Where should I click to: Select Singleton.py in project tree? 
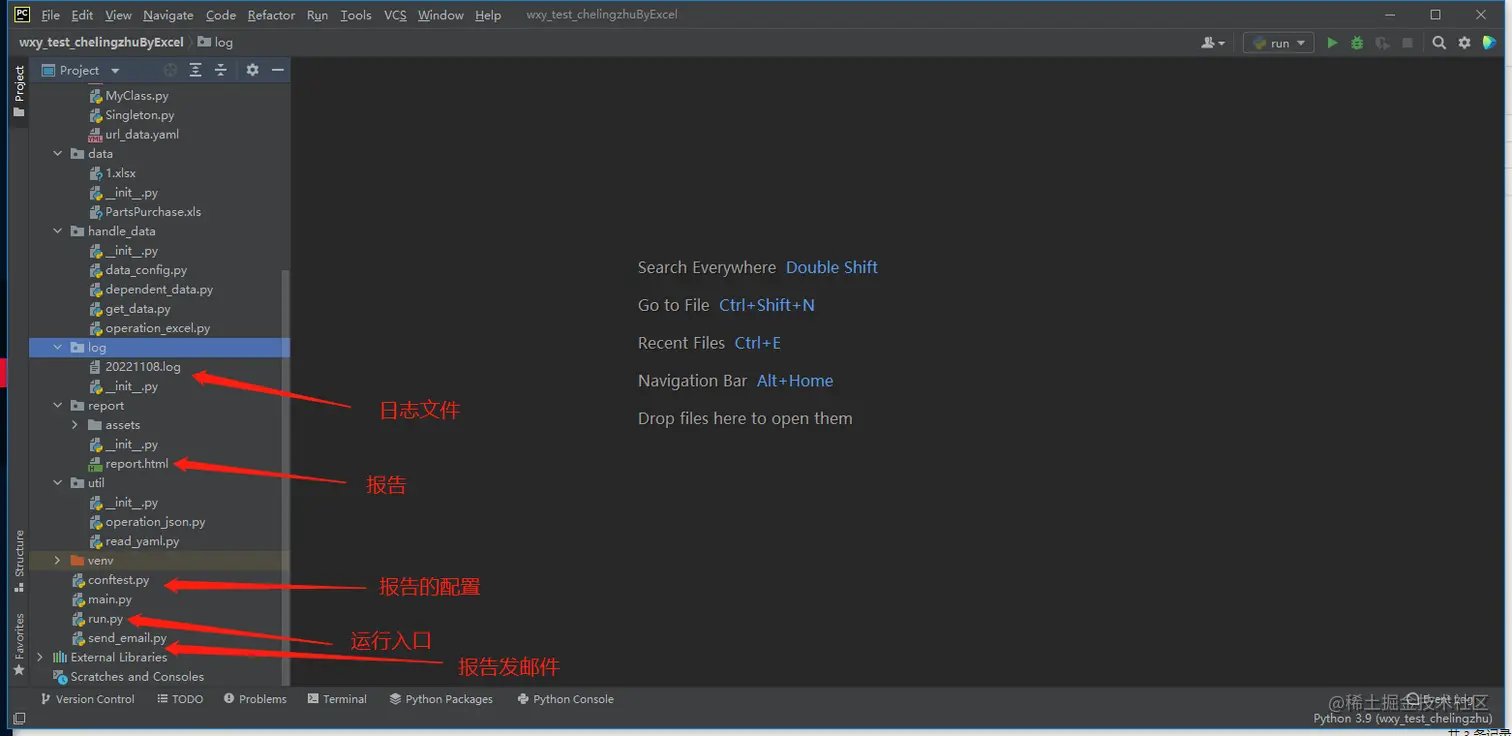[x=140, y=115]
